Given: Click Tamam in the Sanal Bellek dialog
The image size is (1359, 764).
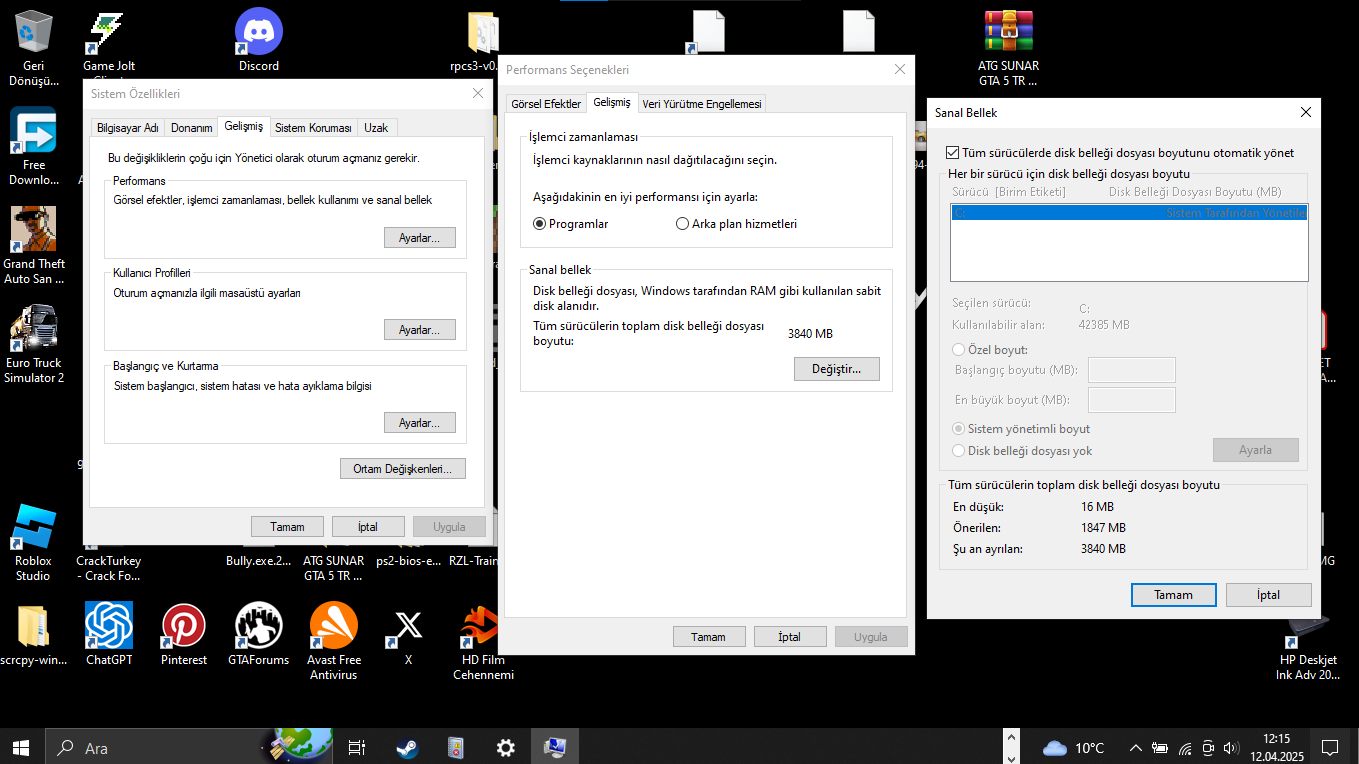Looking at the screenshot, I should point(1174,595).
